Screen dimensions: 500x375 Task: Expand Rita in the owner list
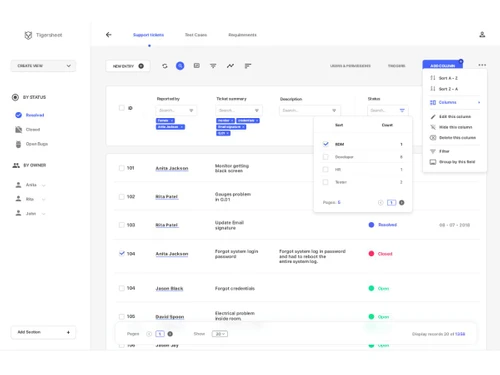point(44,199)
